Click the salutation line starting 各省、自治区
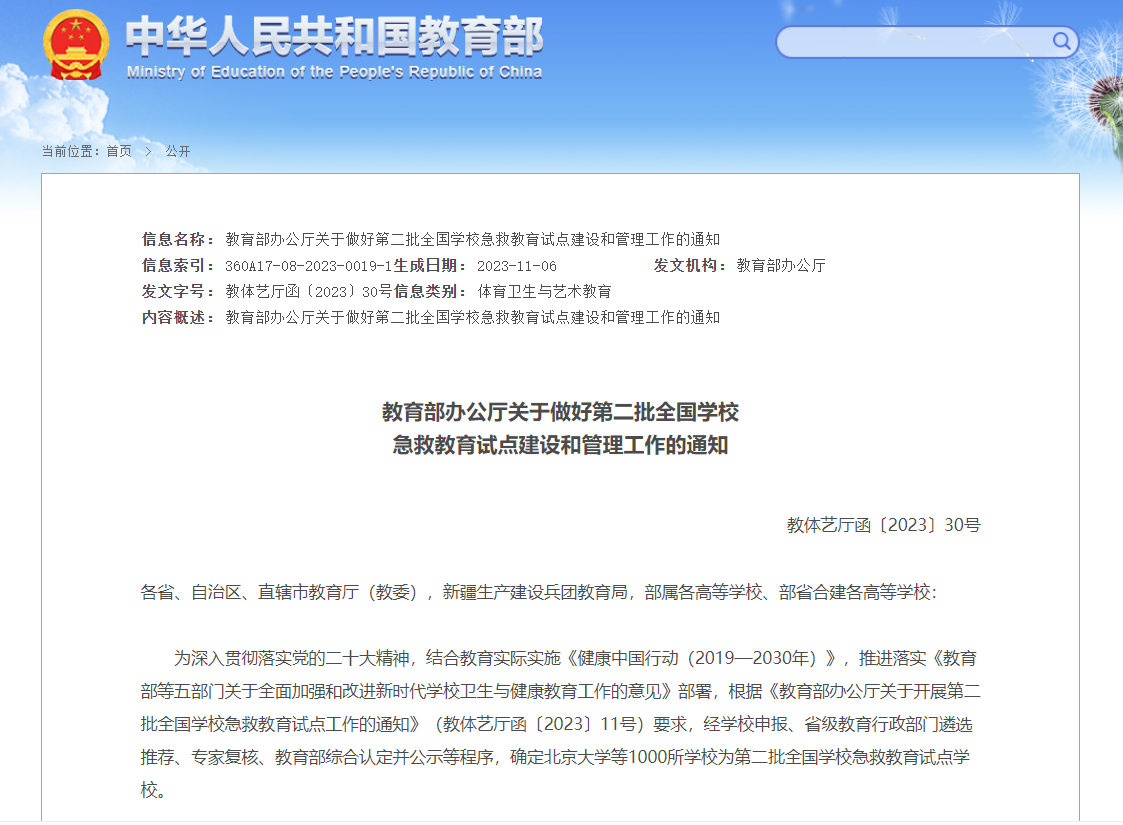The image size is (1123, 825). 538,592
